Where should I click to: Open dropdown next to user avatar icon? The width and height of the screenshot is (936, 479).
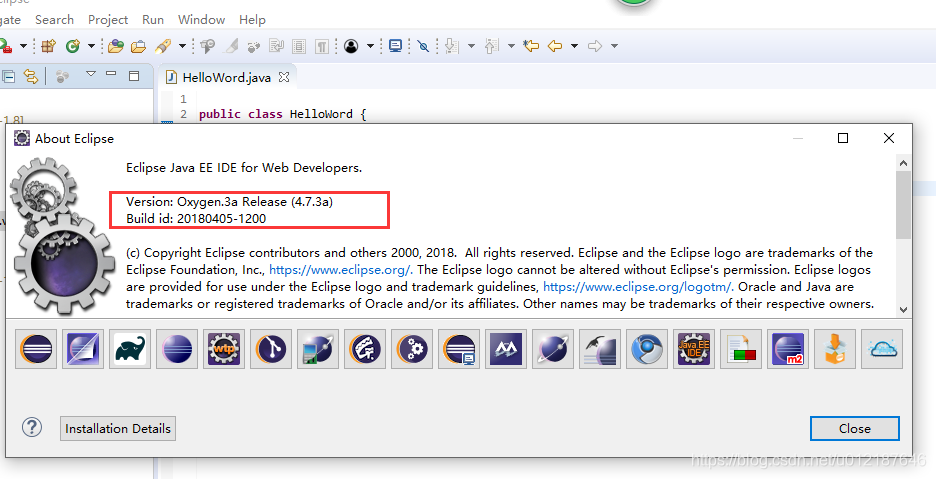(x=370, y=46)
